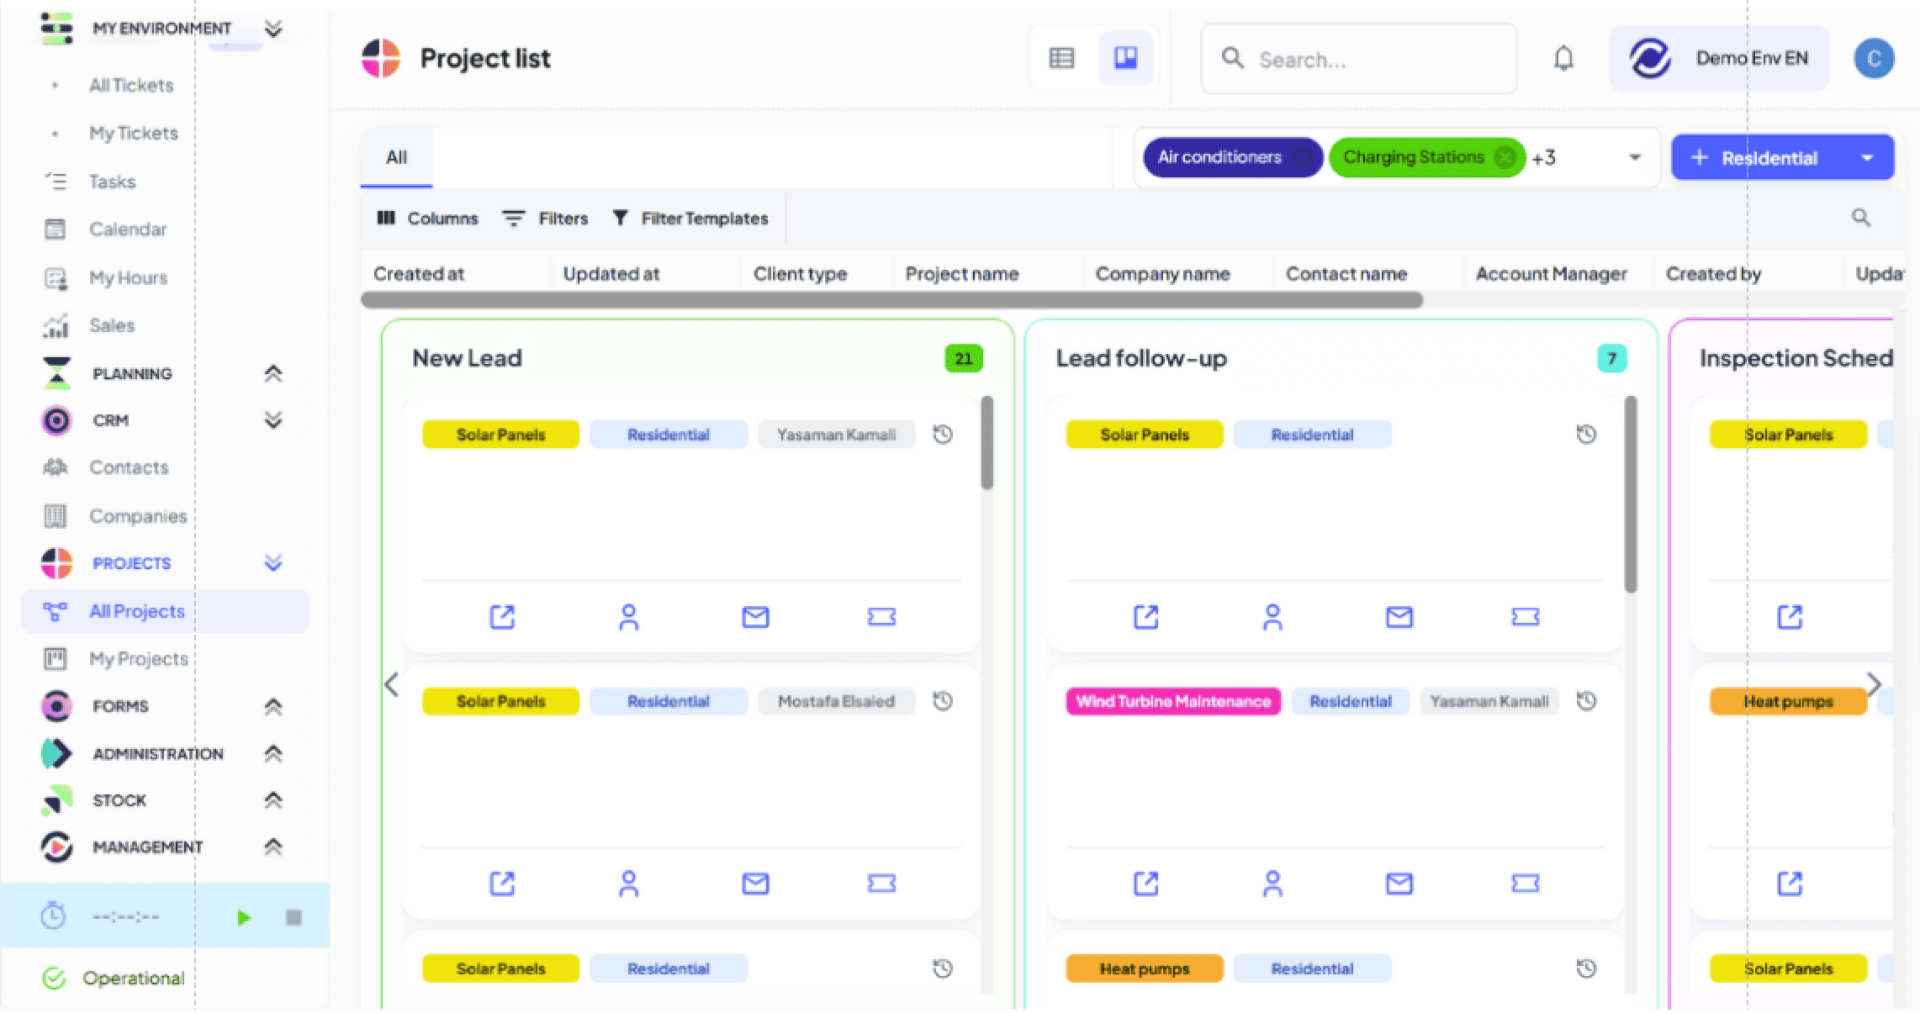The image size is (1920, 1013).
Task: Click the ticket icon on Wind Turbine Maintenance card
Action: click(x=1525, y=883)
